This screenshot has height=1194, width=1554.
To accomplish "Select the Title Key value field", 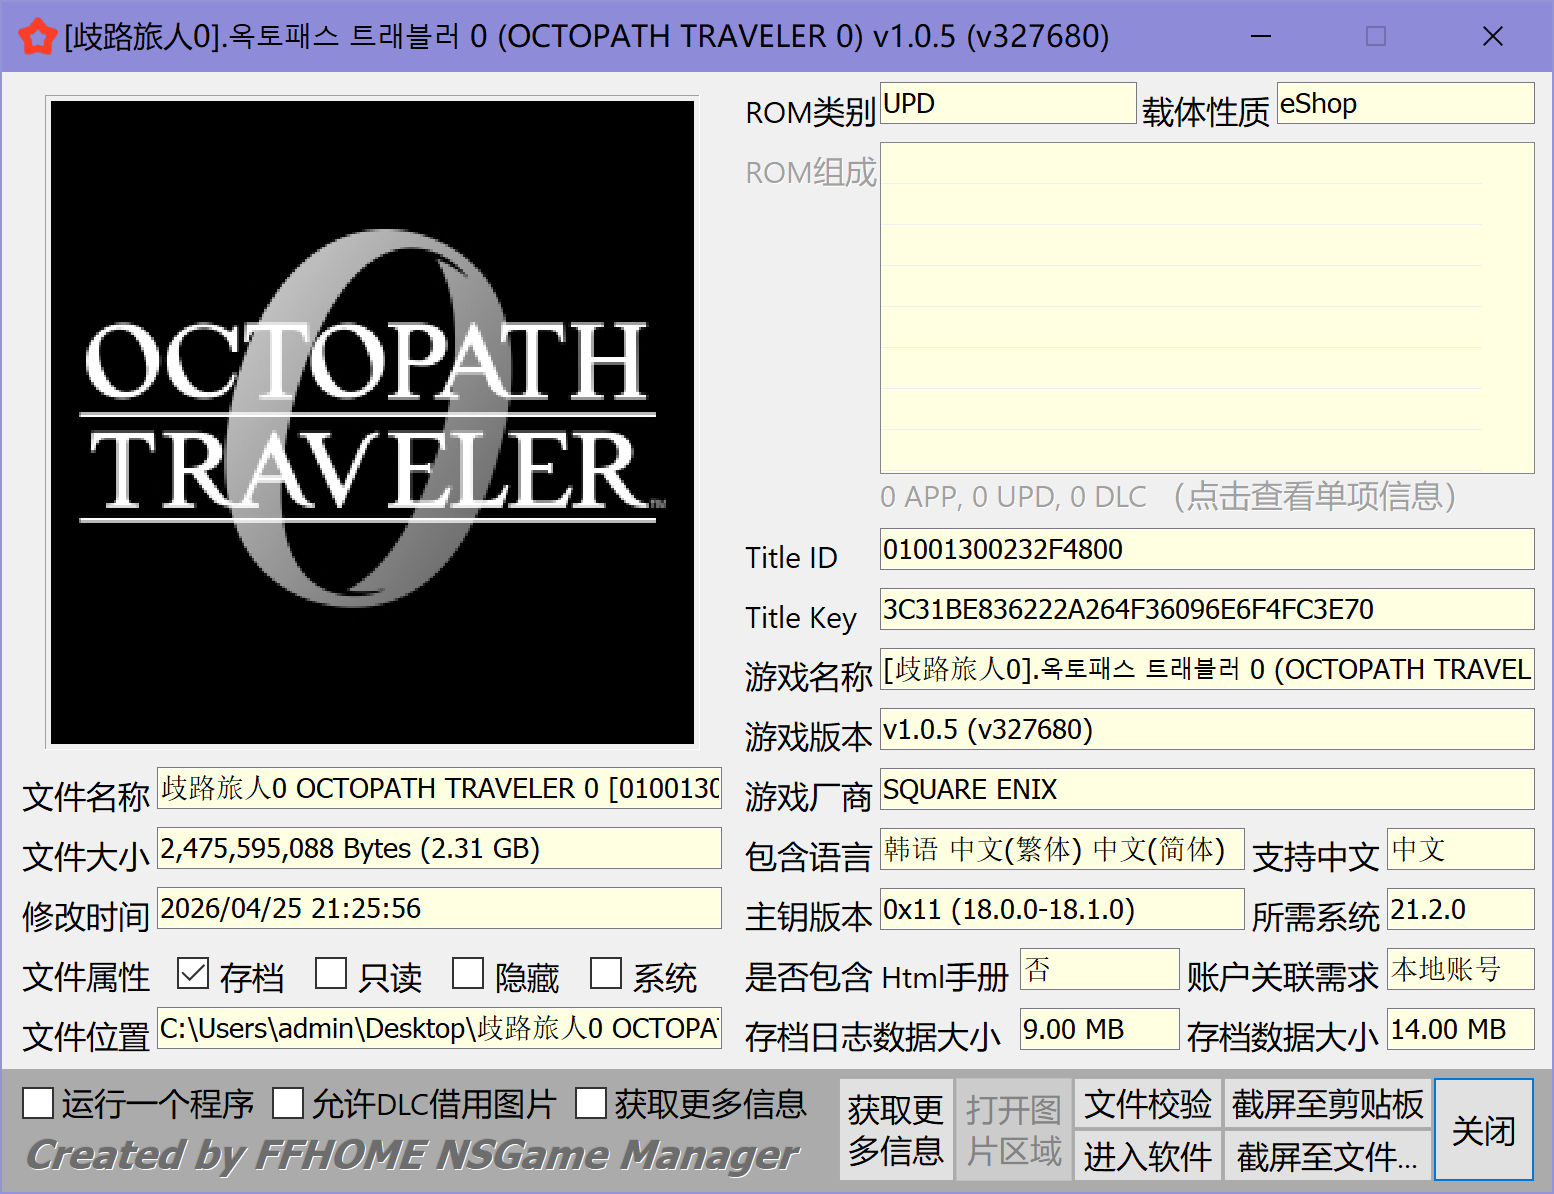I will pyautogui.click(x=1207, y=609).
